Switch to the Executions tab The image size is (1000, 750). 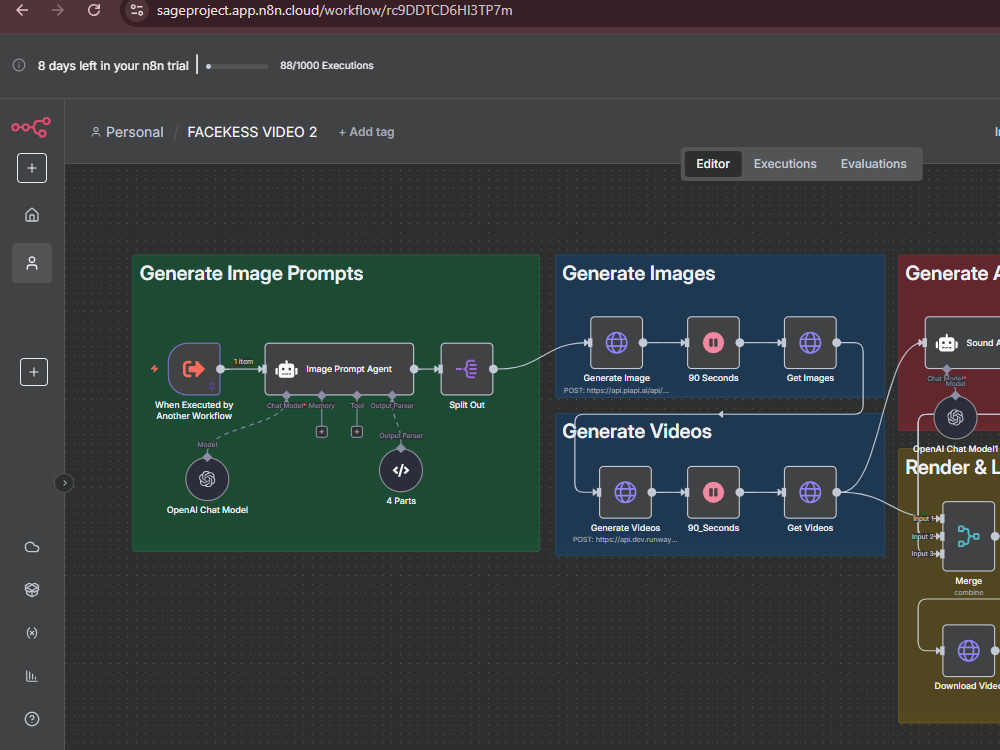tap(784, 164)
